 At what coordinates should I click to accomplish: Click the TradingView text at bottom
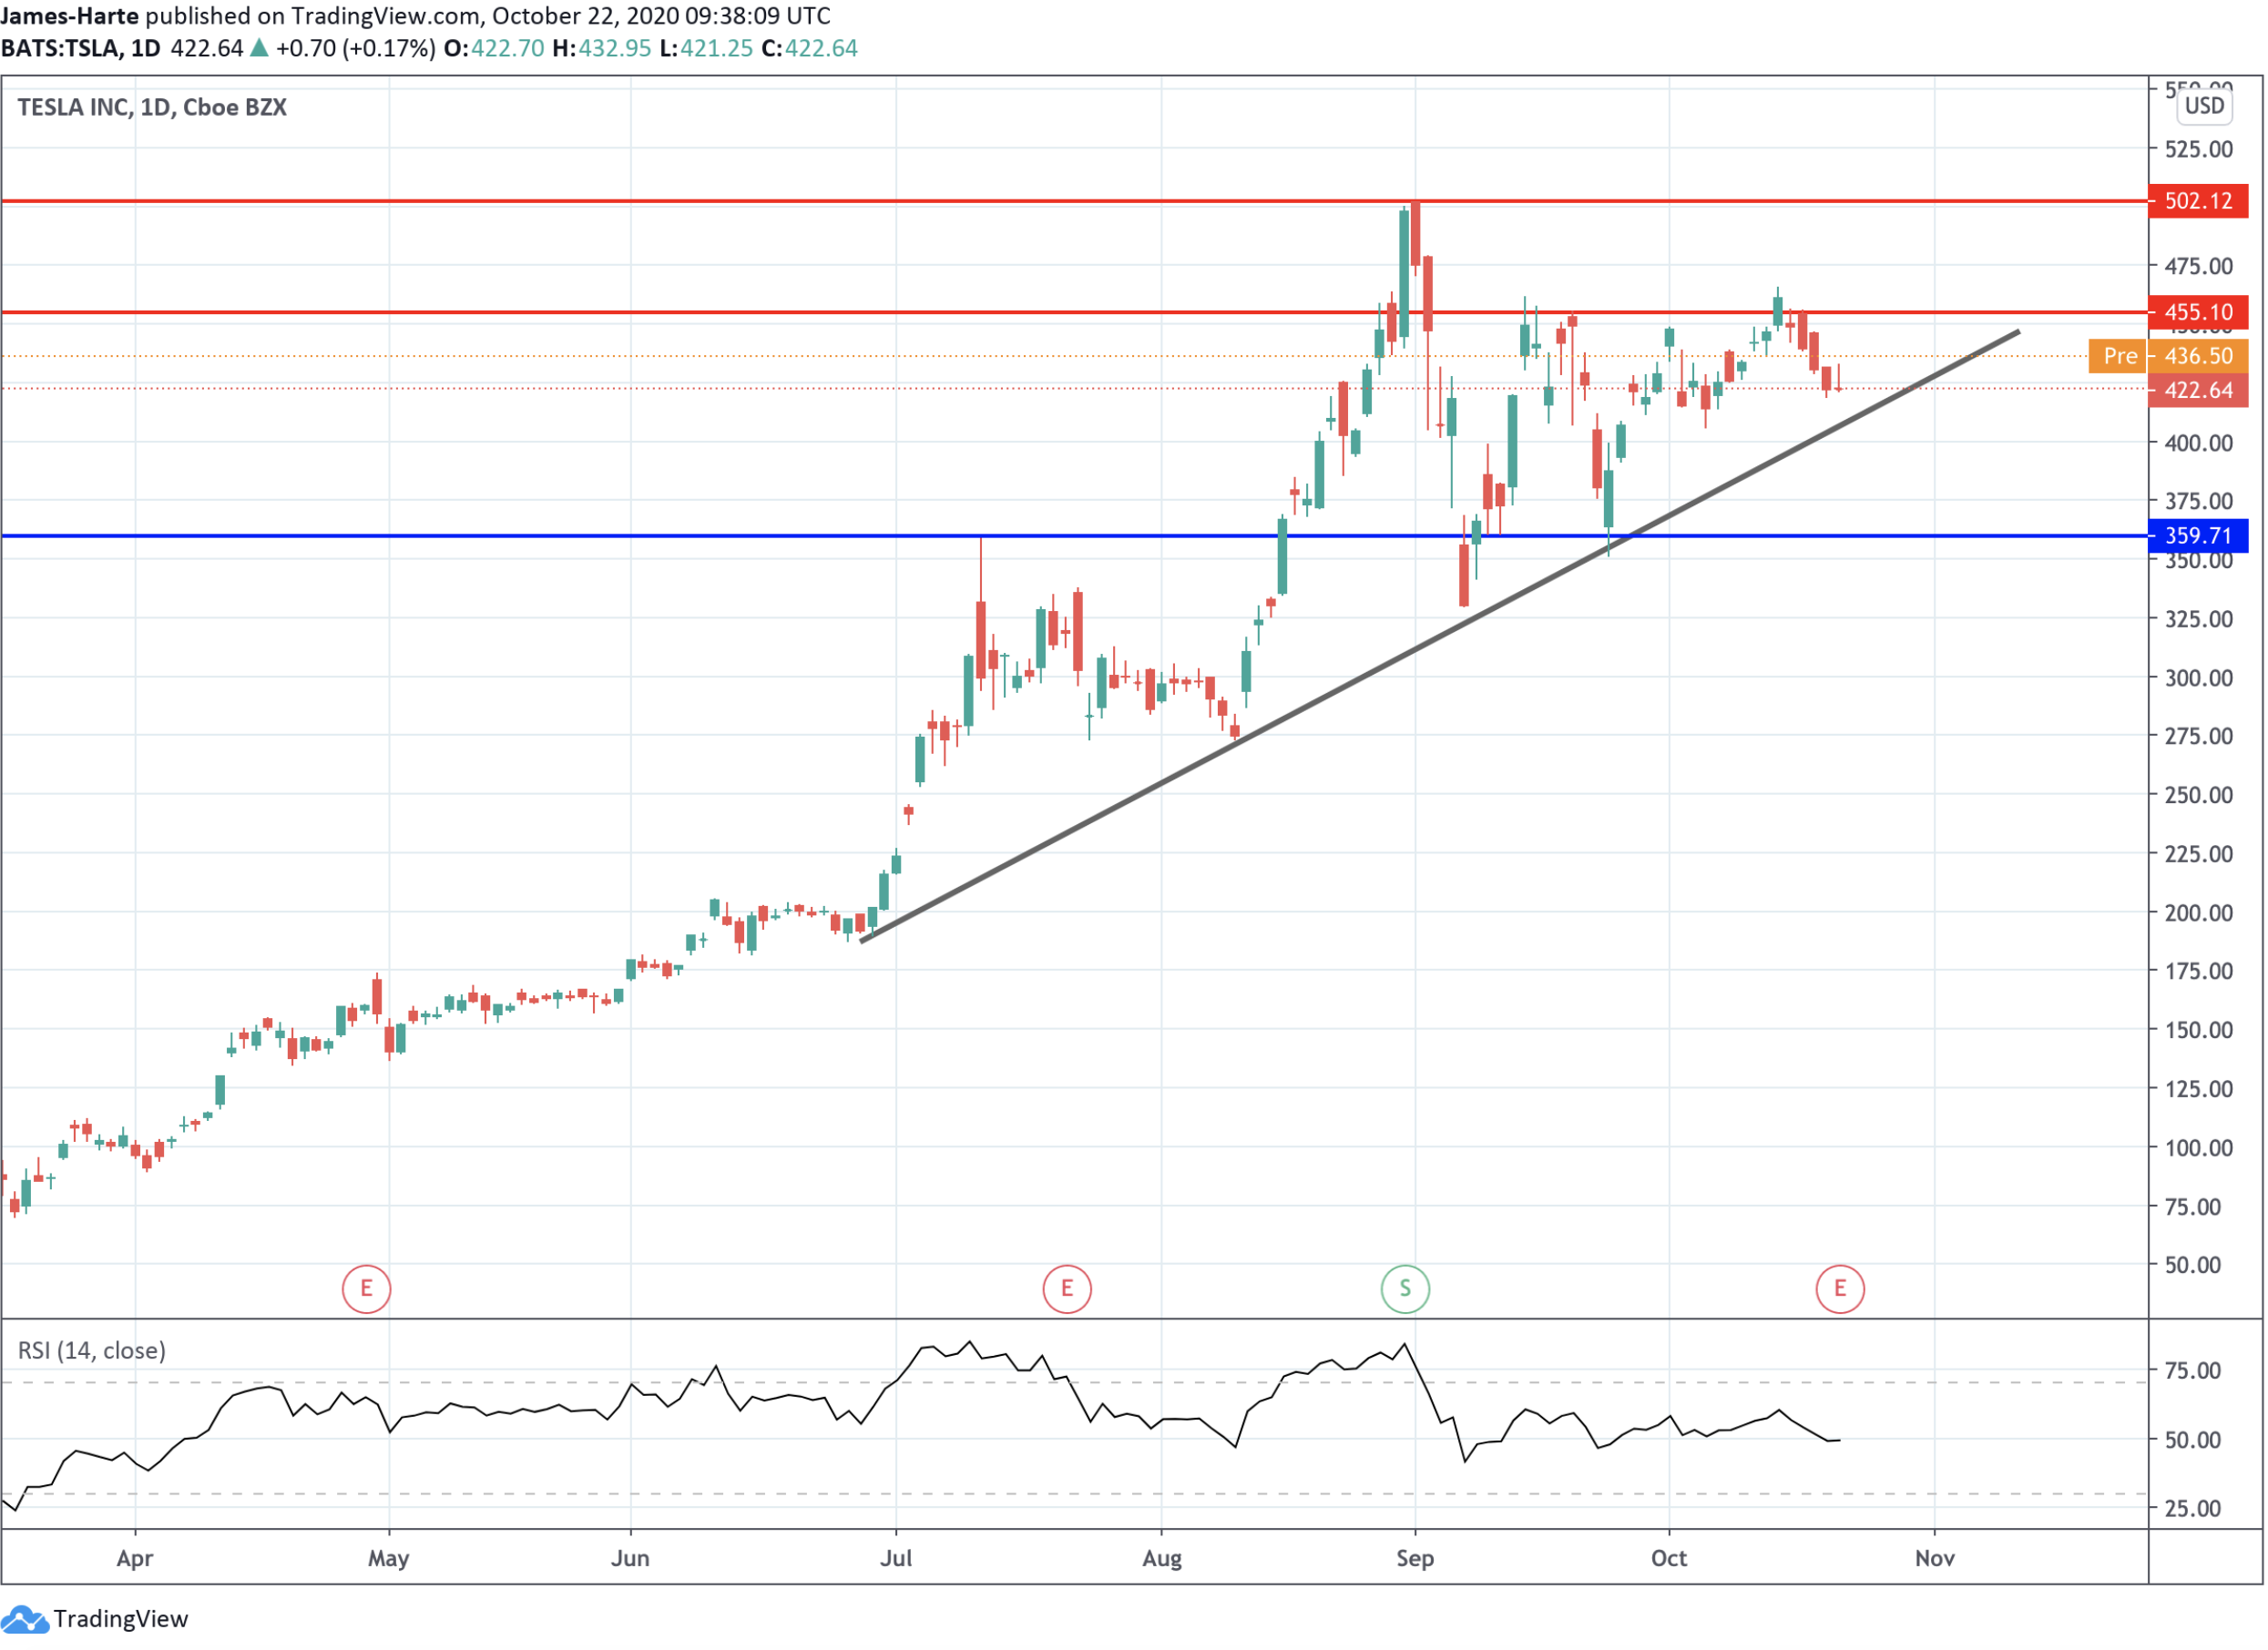(120, 1619)
